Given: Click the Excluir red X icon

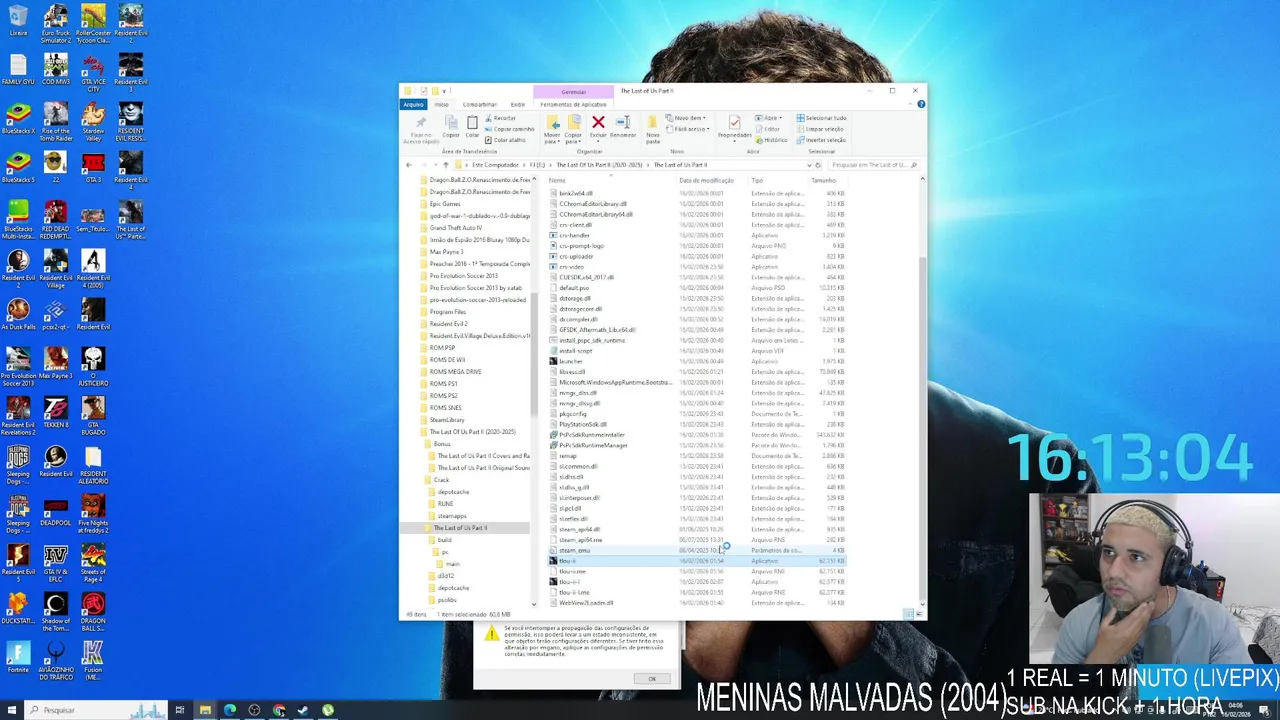Looking at the screenshot, I should (x=598, y=123).
